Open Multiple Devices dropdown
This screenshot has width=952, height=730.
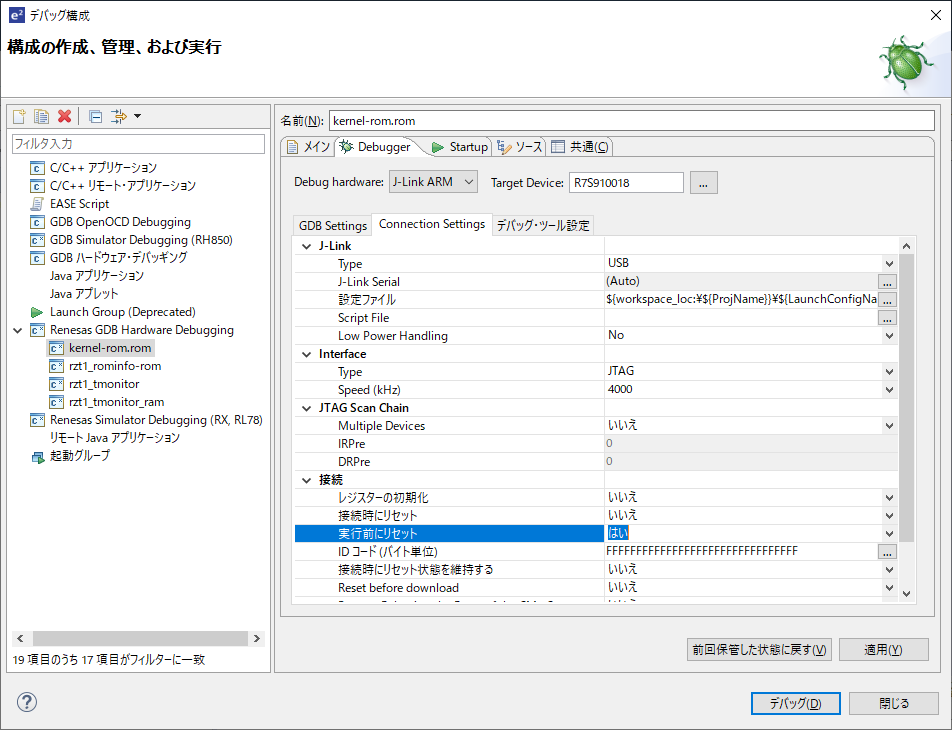(889, 426)
